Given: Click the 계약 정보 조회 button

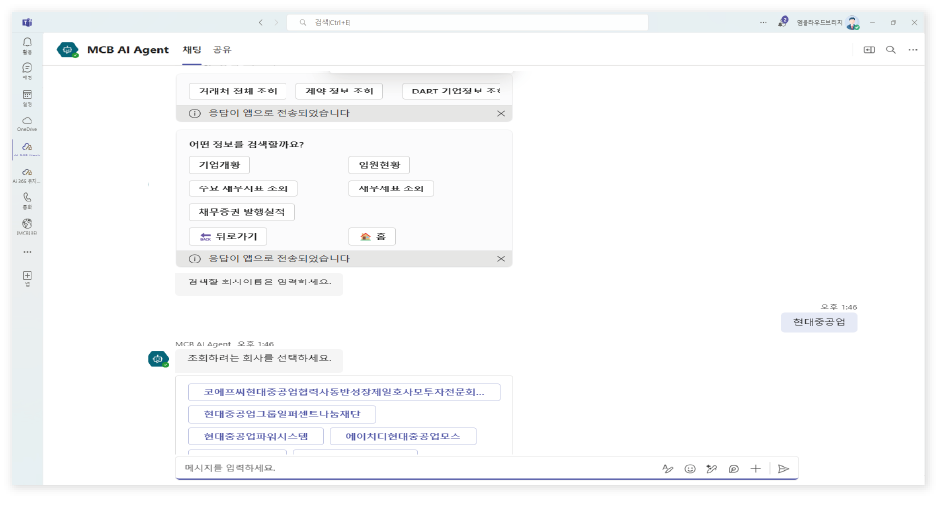Looking at the screenshot, I should coord(339,91).
